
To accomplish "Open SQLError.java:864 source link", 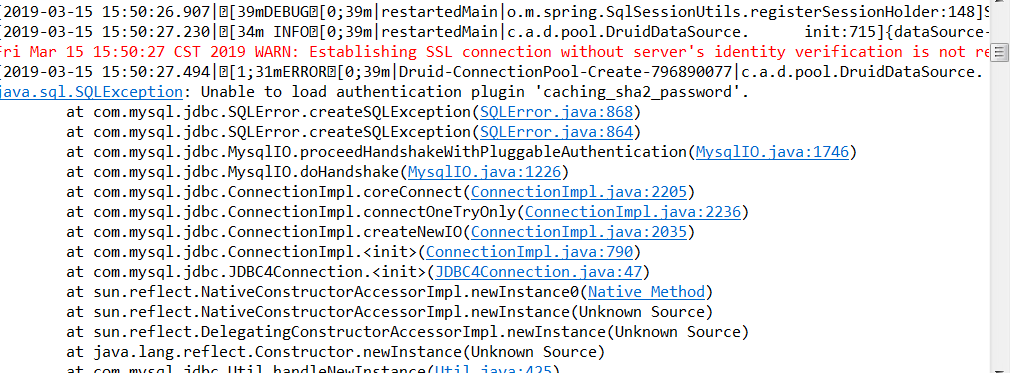I will click(557, 132).
